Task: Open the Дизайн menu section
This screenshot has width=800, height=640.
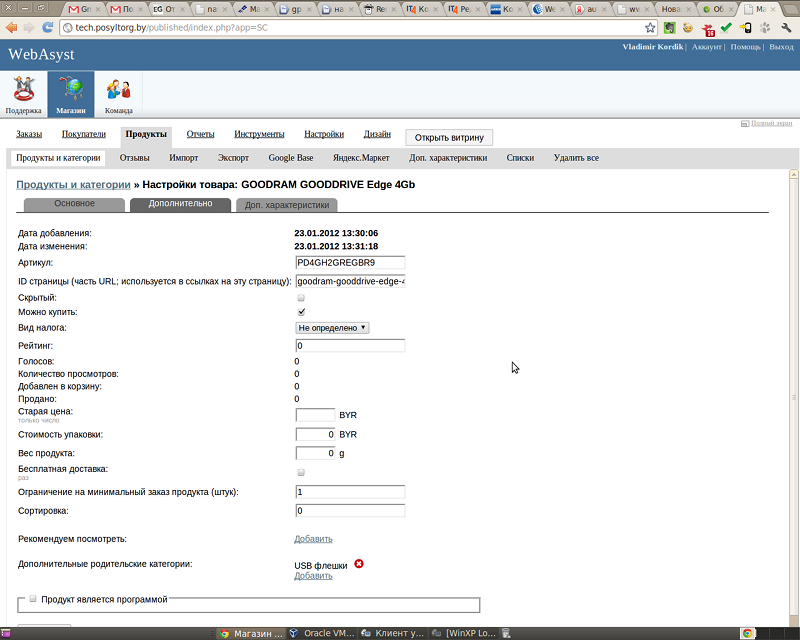Action: 377,134
